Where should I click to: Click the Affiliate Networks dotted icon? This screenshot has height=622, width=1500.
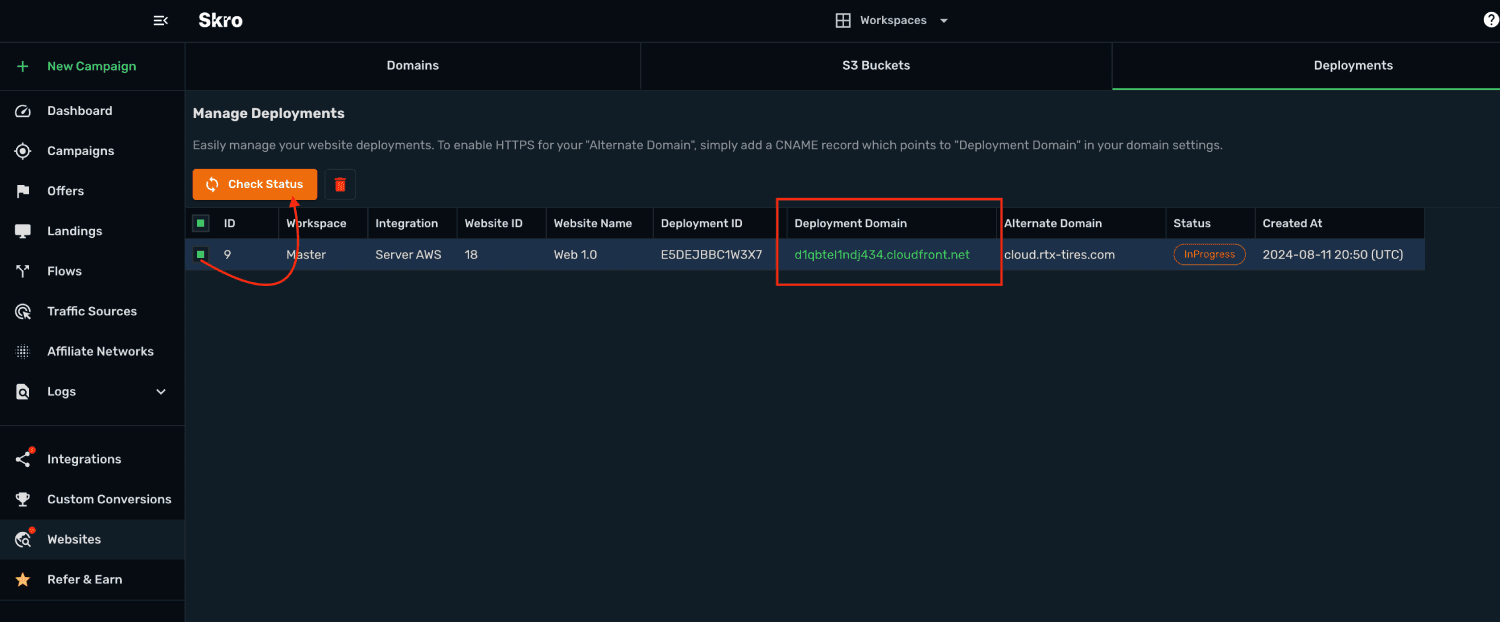tap(23, 351)
